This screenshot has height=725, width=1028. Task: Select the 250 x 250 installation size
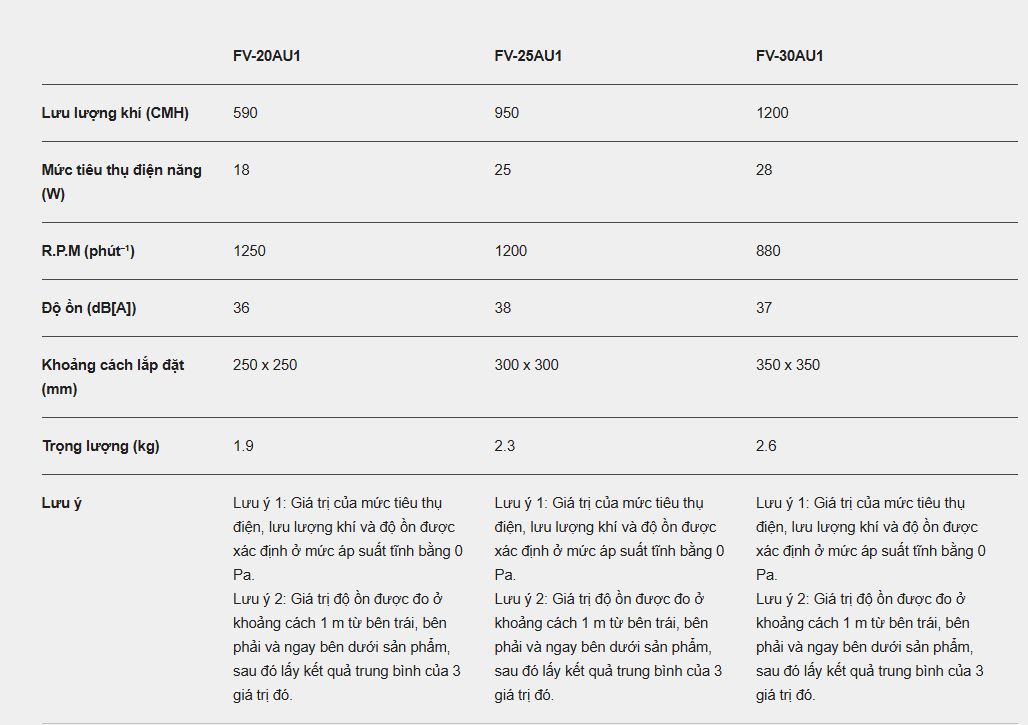tap(265, 365)
